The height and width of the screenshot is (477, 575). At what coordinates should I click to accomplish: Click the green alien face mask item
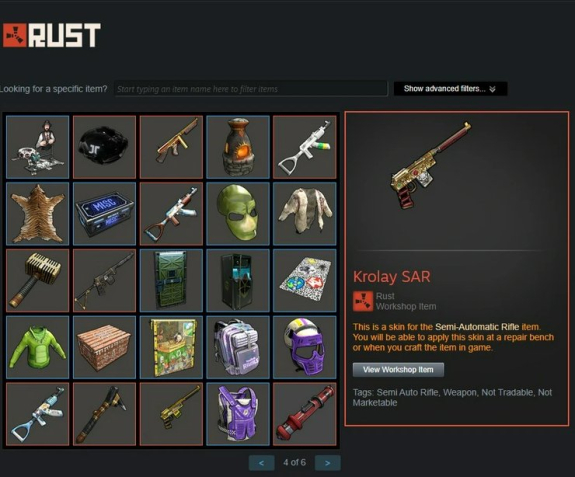238,214
